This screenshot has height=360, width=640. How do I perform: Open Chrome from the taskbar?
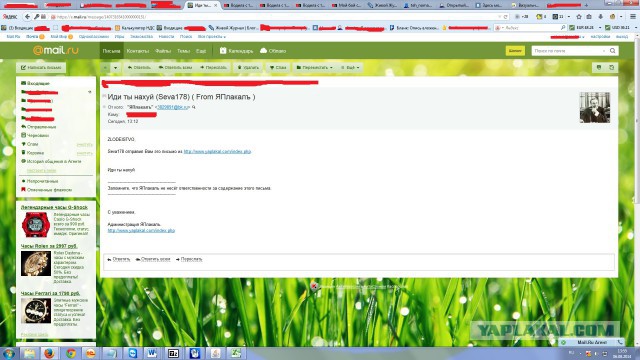coord(71,353)
